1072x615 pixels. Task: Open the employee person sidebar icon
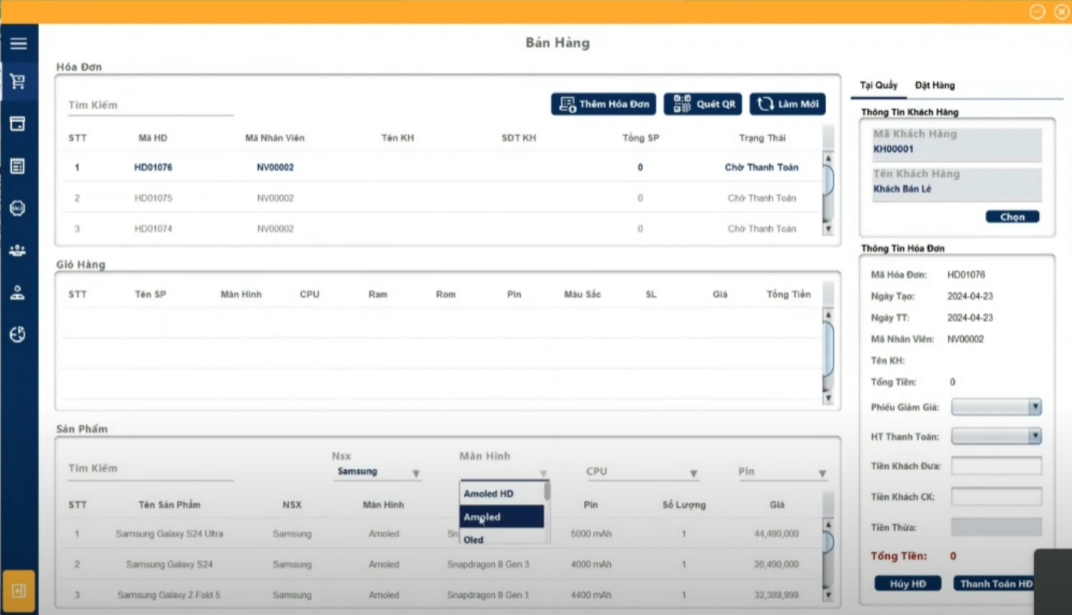[18, 292]
